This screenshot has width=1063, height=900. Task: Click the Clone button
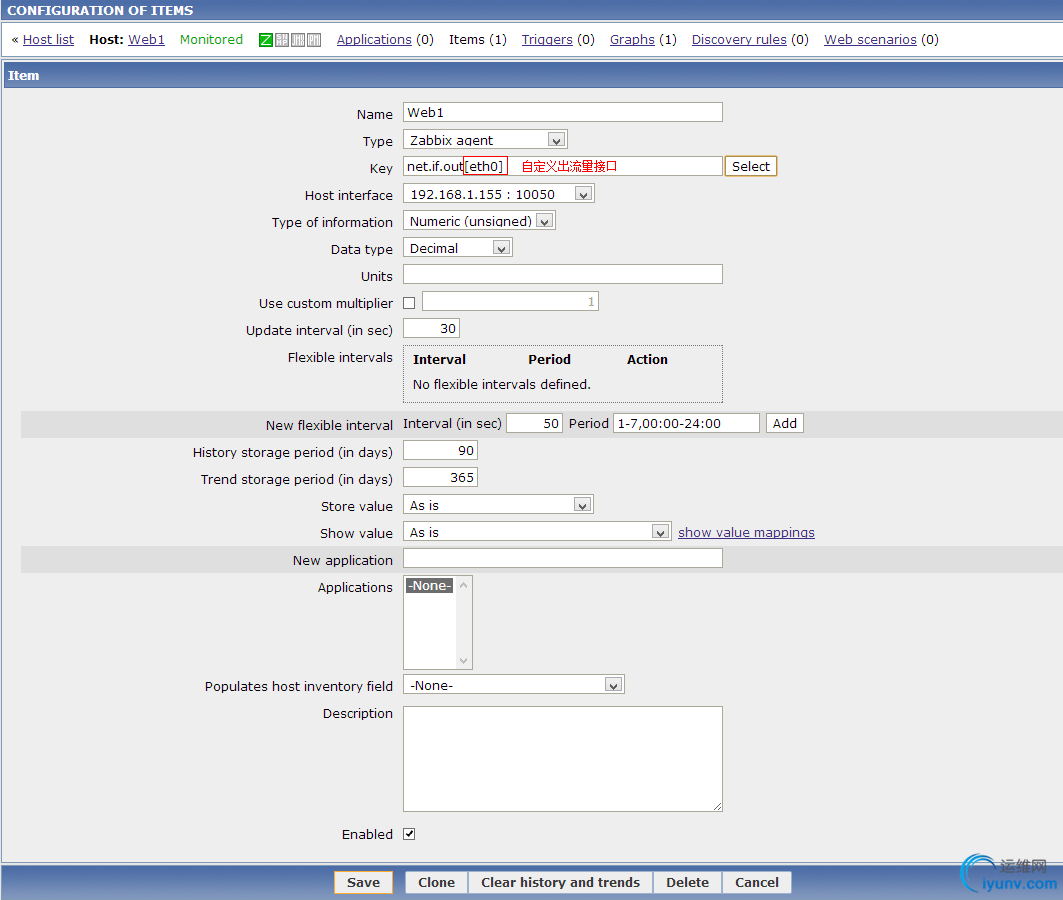(x=437, y=882)
